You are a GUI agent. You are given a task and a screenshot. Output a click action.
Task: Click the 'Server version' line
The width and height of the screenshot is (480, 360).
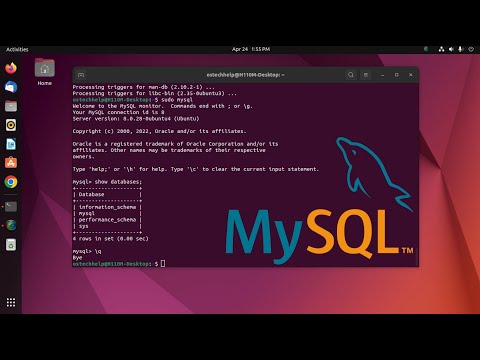[136, 119]
